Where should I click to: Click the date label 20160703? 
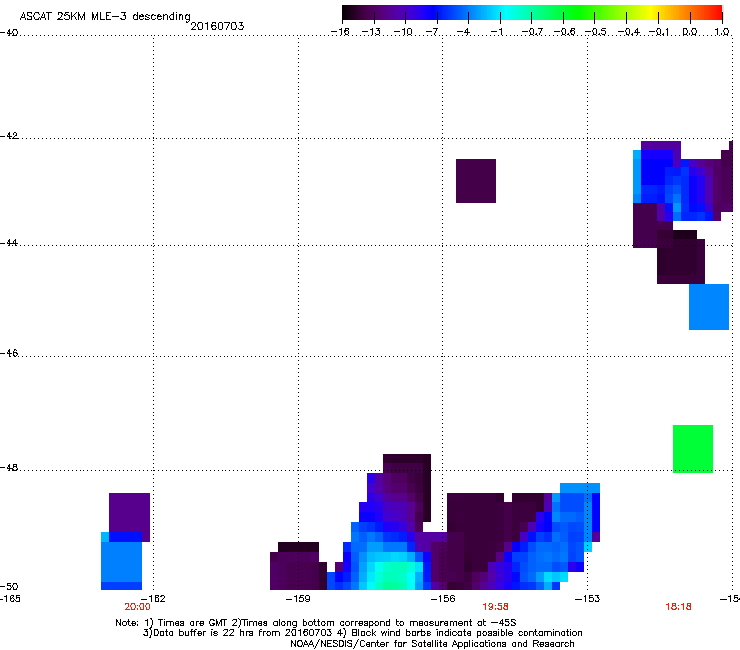point(217,26)
